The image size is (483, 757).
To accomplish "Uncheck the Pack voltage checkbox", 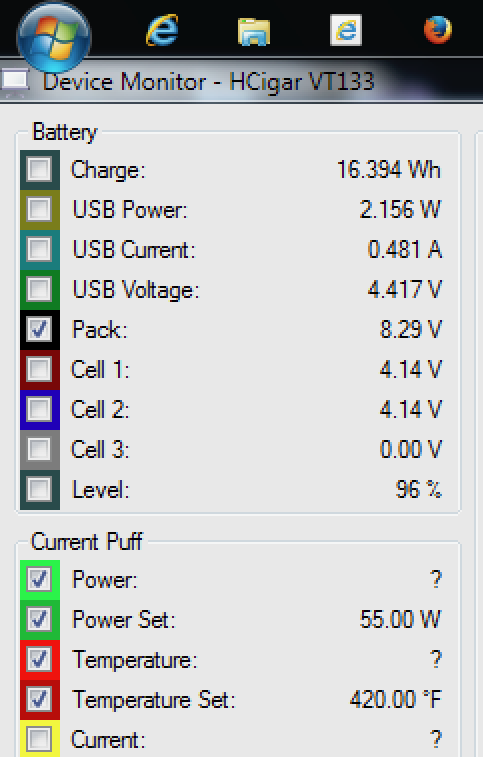I will pyautogui.click(x=39, y=330).
